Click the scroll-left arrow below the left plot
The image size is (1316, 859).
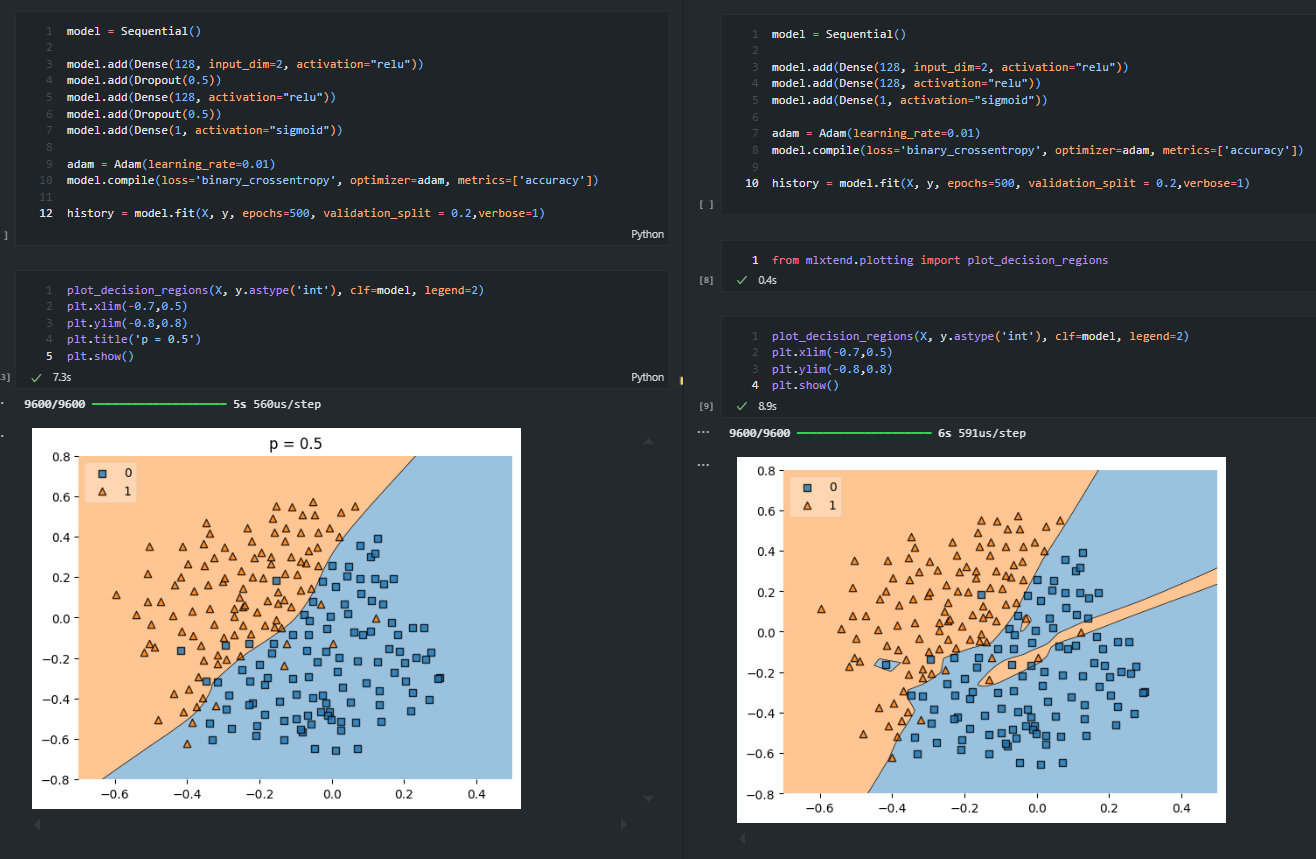click(x=38, y=825)
